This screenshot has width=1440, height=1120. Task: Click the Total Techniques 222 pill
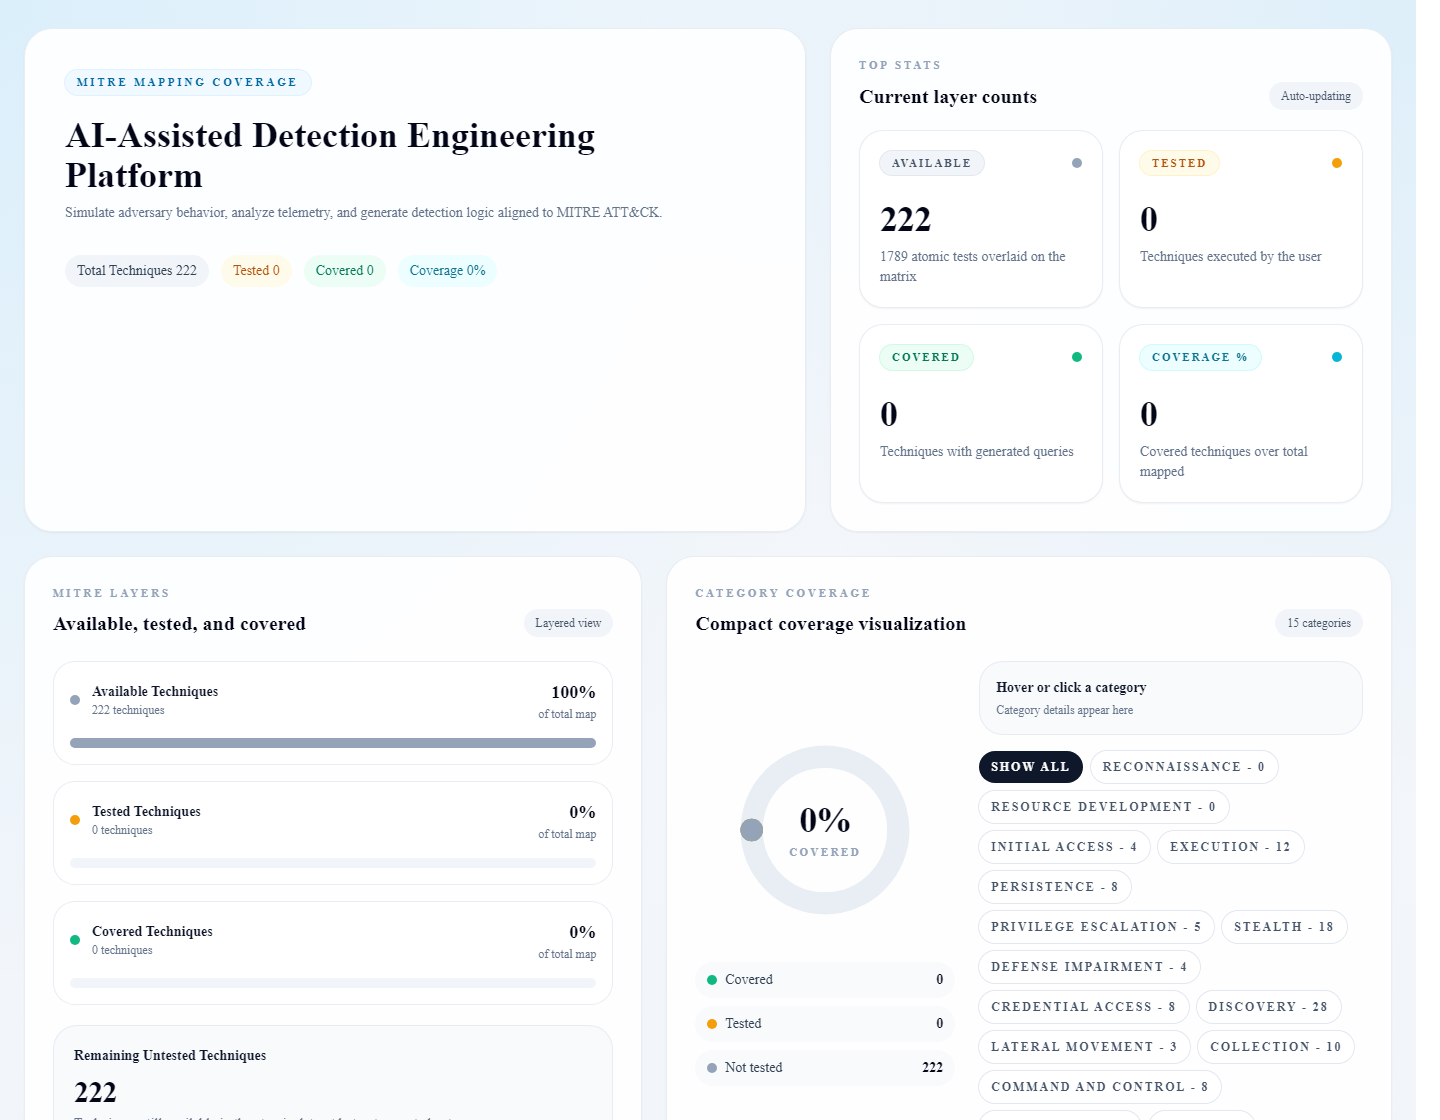137,271
